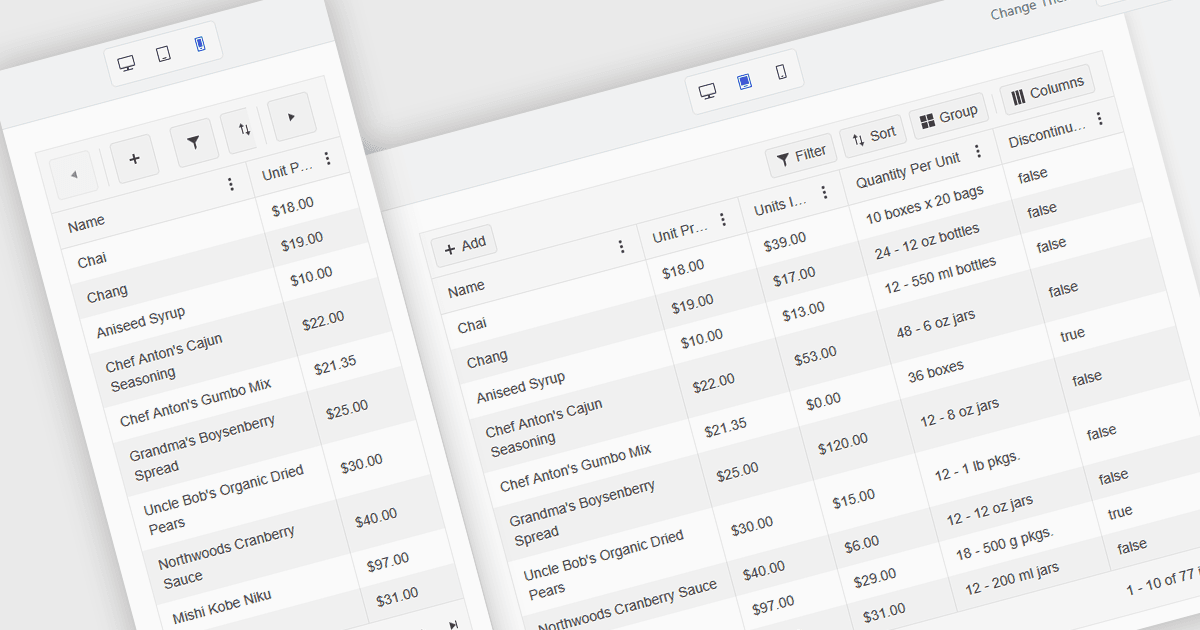The image size is (1200, 630).
Task: Click the left arrow toolbar scroll button
Action: coord(76,175)
